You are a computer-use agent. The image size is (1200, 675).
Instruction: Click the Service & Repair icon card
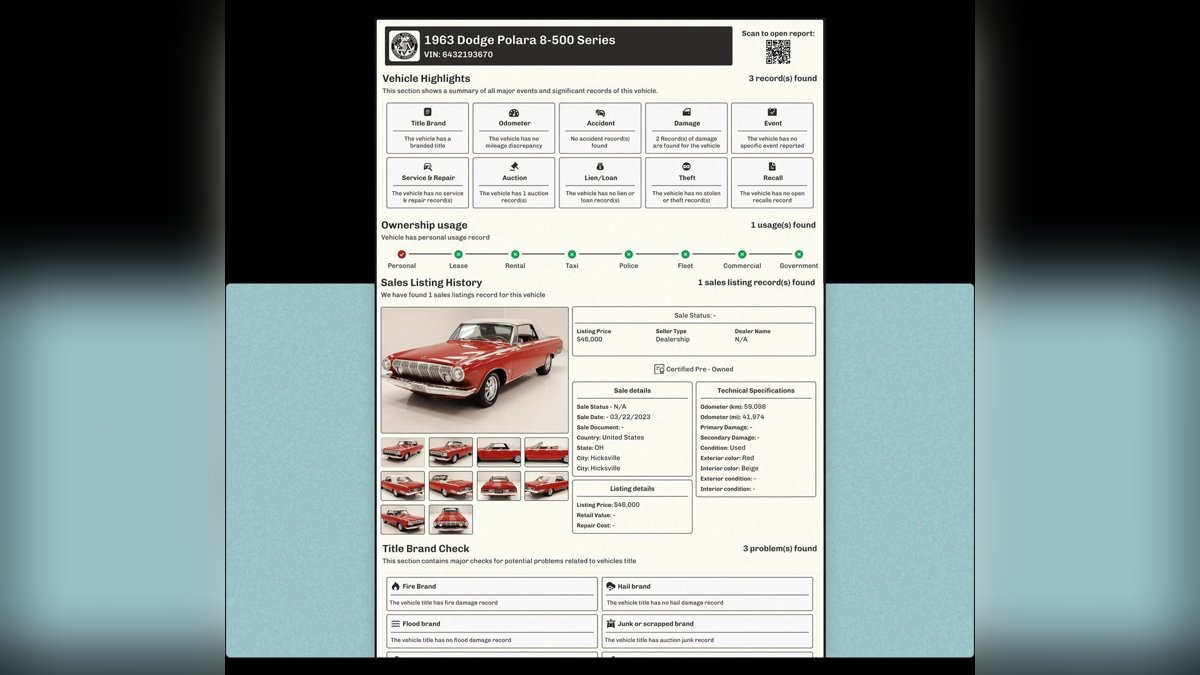pos(428,183)
